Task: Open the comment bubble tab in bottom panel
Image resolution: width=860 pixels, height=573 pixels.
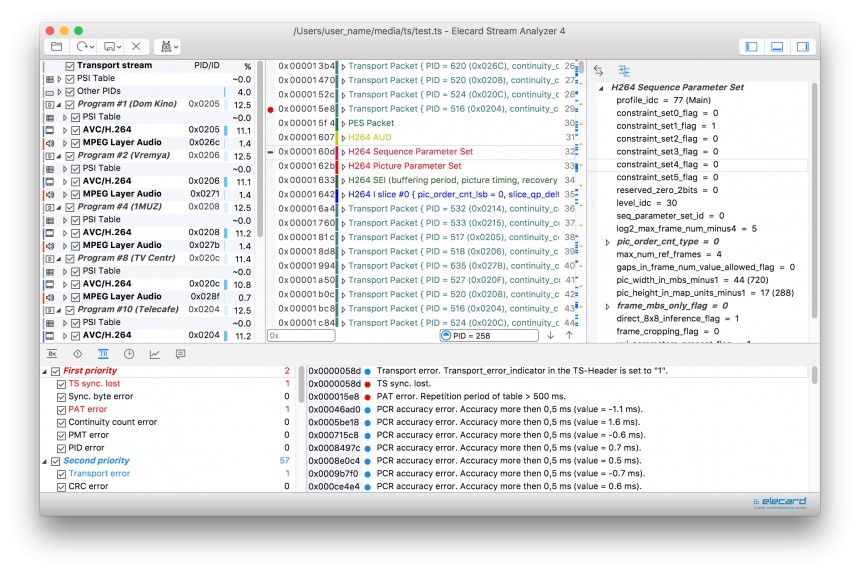Action: pyautogui.click(x=181, y=354)
